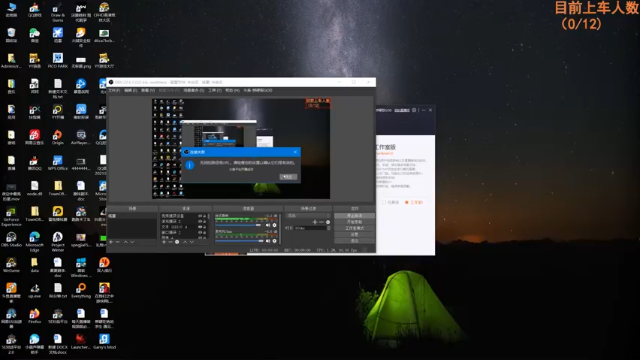Hide the first source via eye icon
Image resolution: width=640 pixels, height=360 pixels.
coord(200,216)
